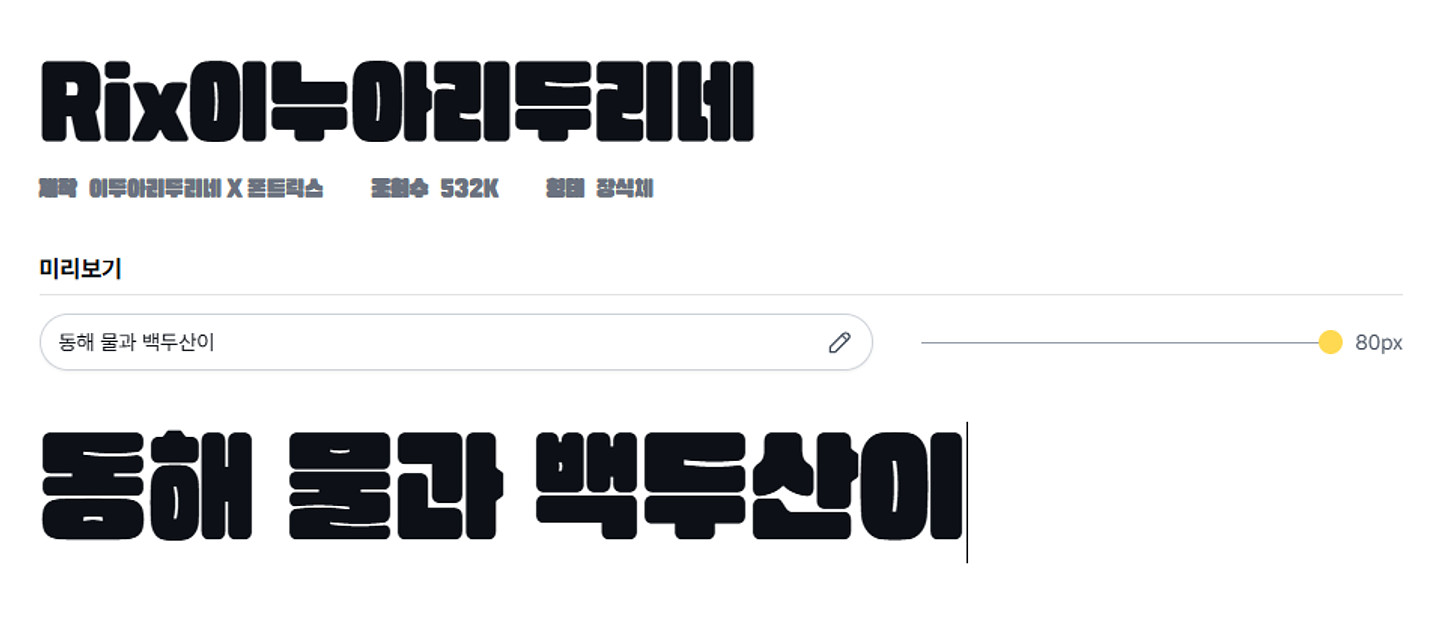Click the 장식체 font type label
Viewport: 1440px width, 621px height.
(x=624, y=188)
